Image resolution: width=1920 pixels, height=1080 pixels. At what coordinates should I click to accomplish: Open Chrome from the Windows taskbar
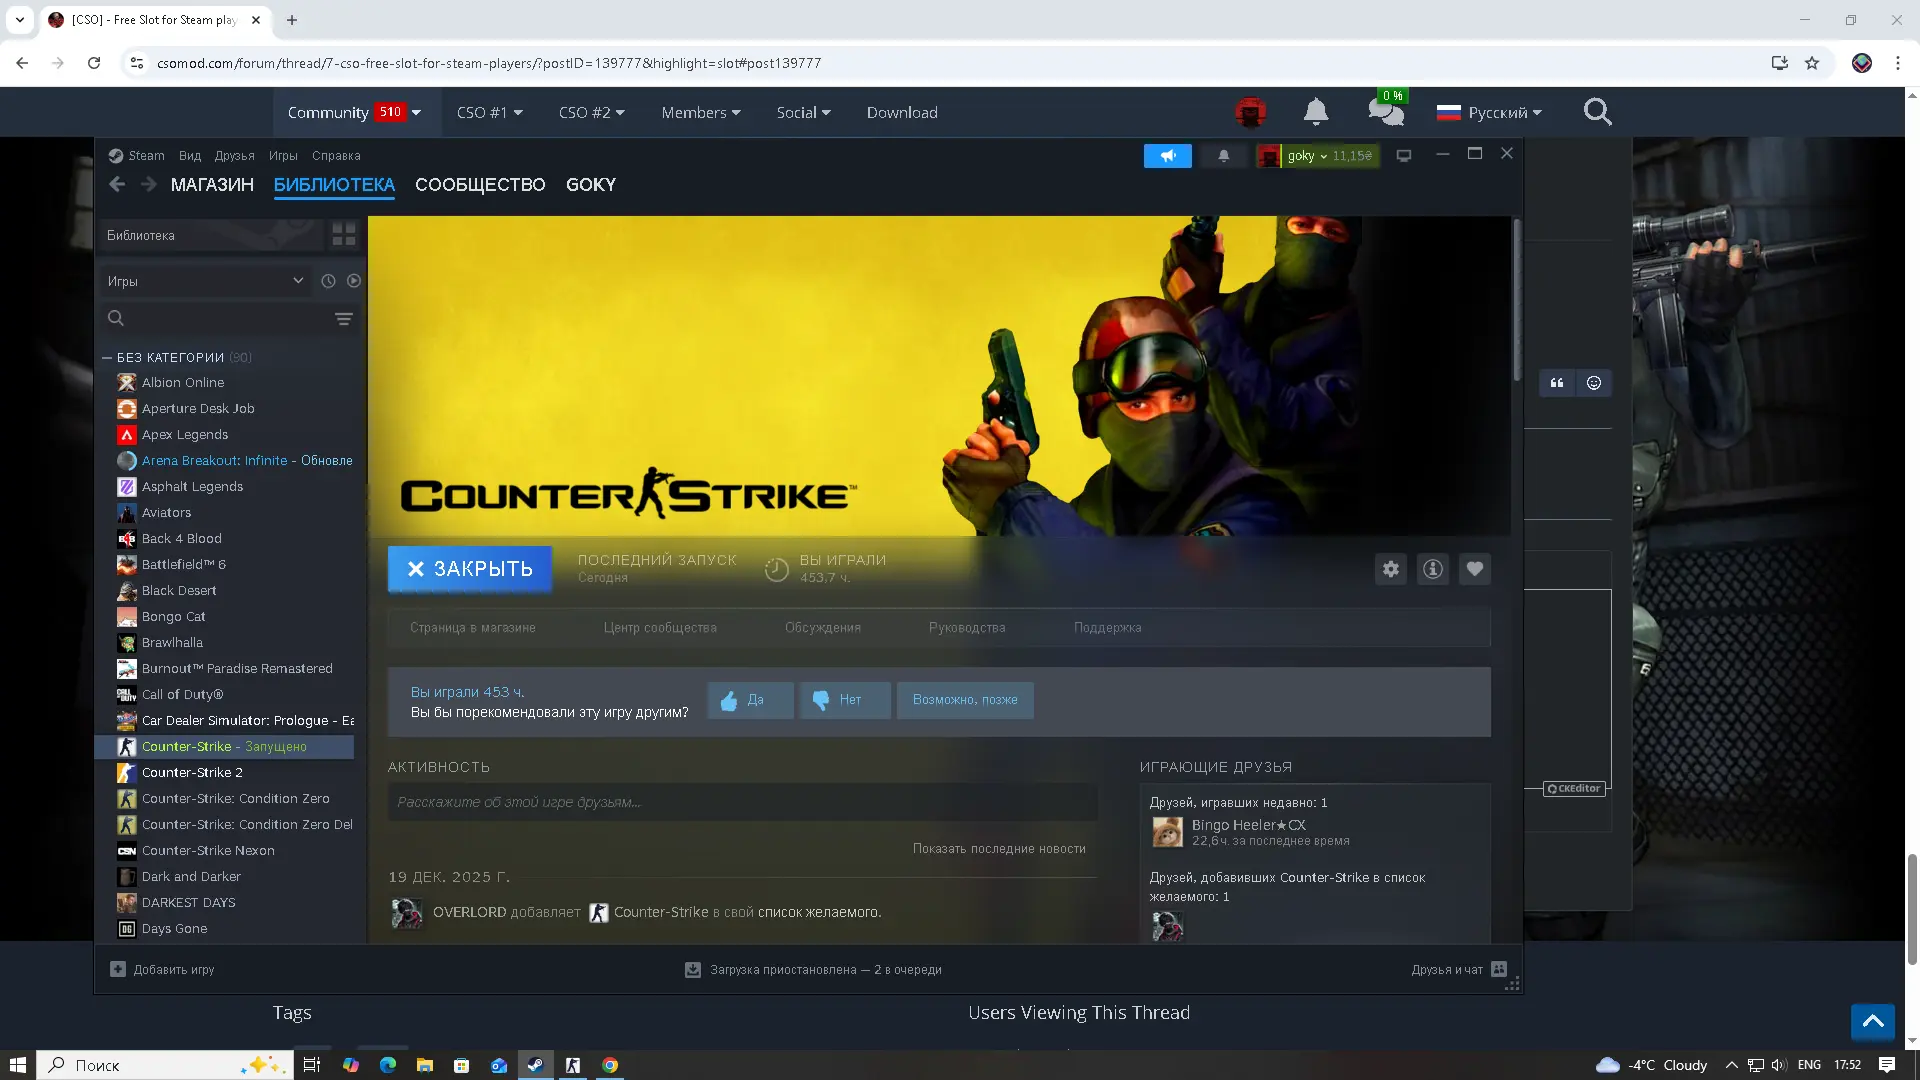[x=610, y=1065]
